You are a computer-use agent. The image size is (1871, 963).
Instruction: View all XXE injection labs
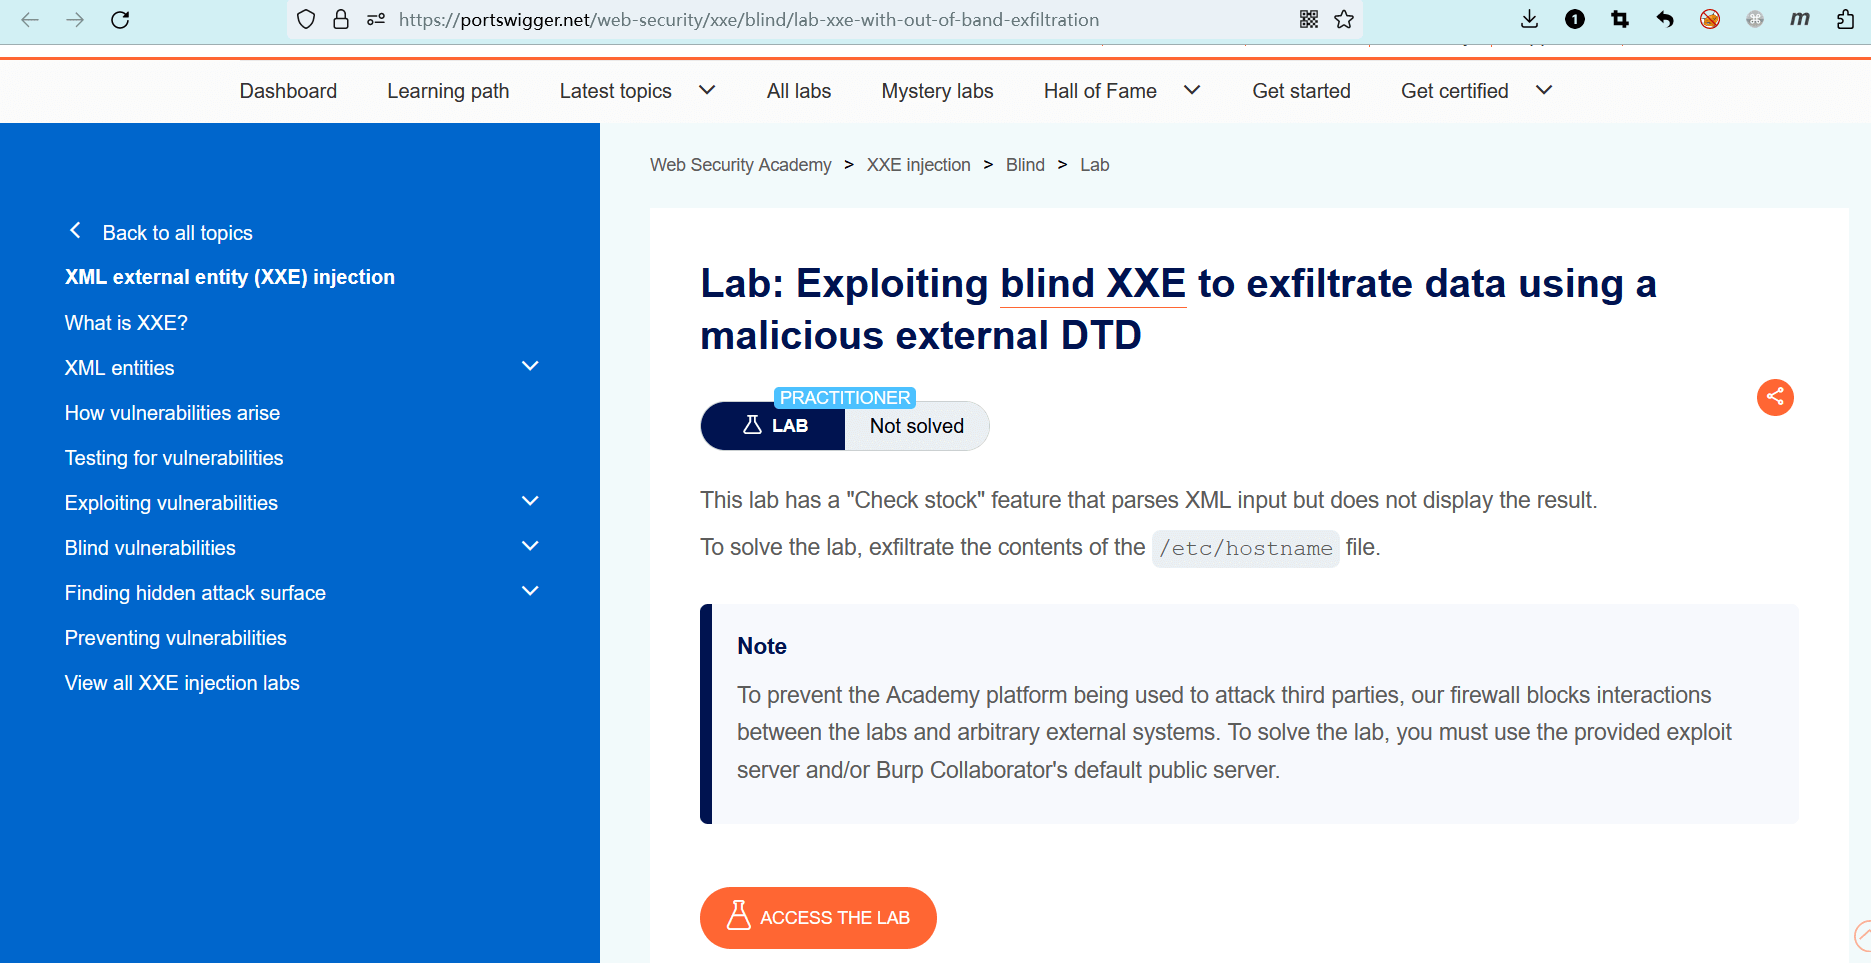pos(182,683)
